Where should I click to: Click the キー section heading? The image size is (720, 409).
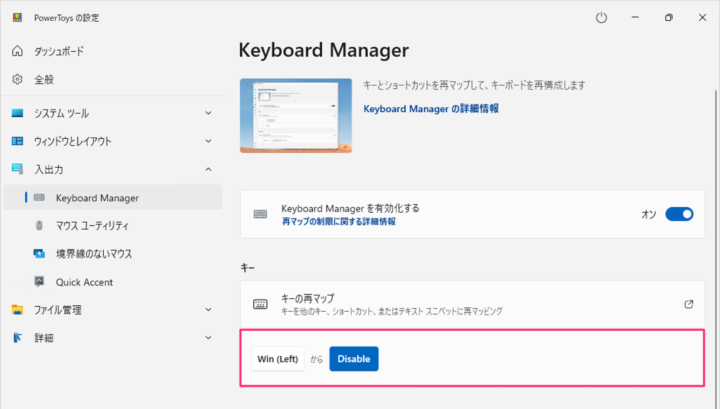pyautogui.click(x=248, y=268)
